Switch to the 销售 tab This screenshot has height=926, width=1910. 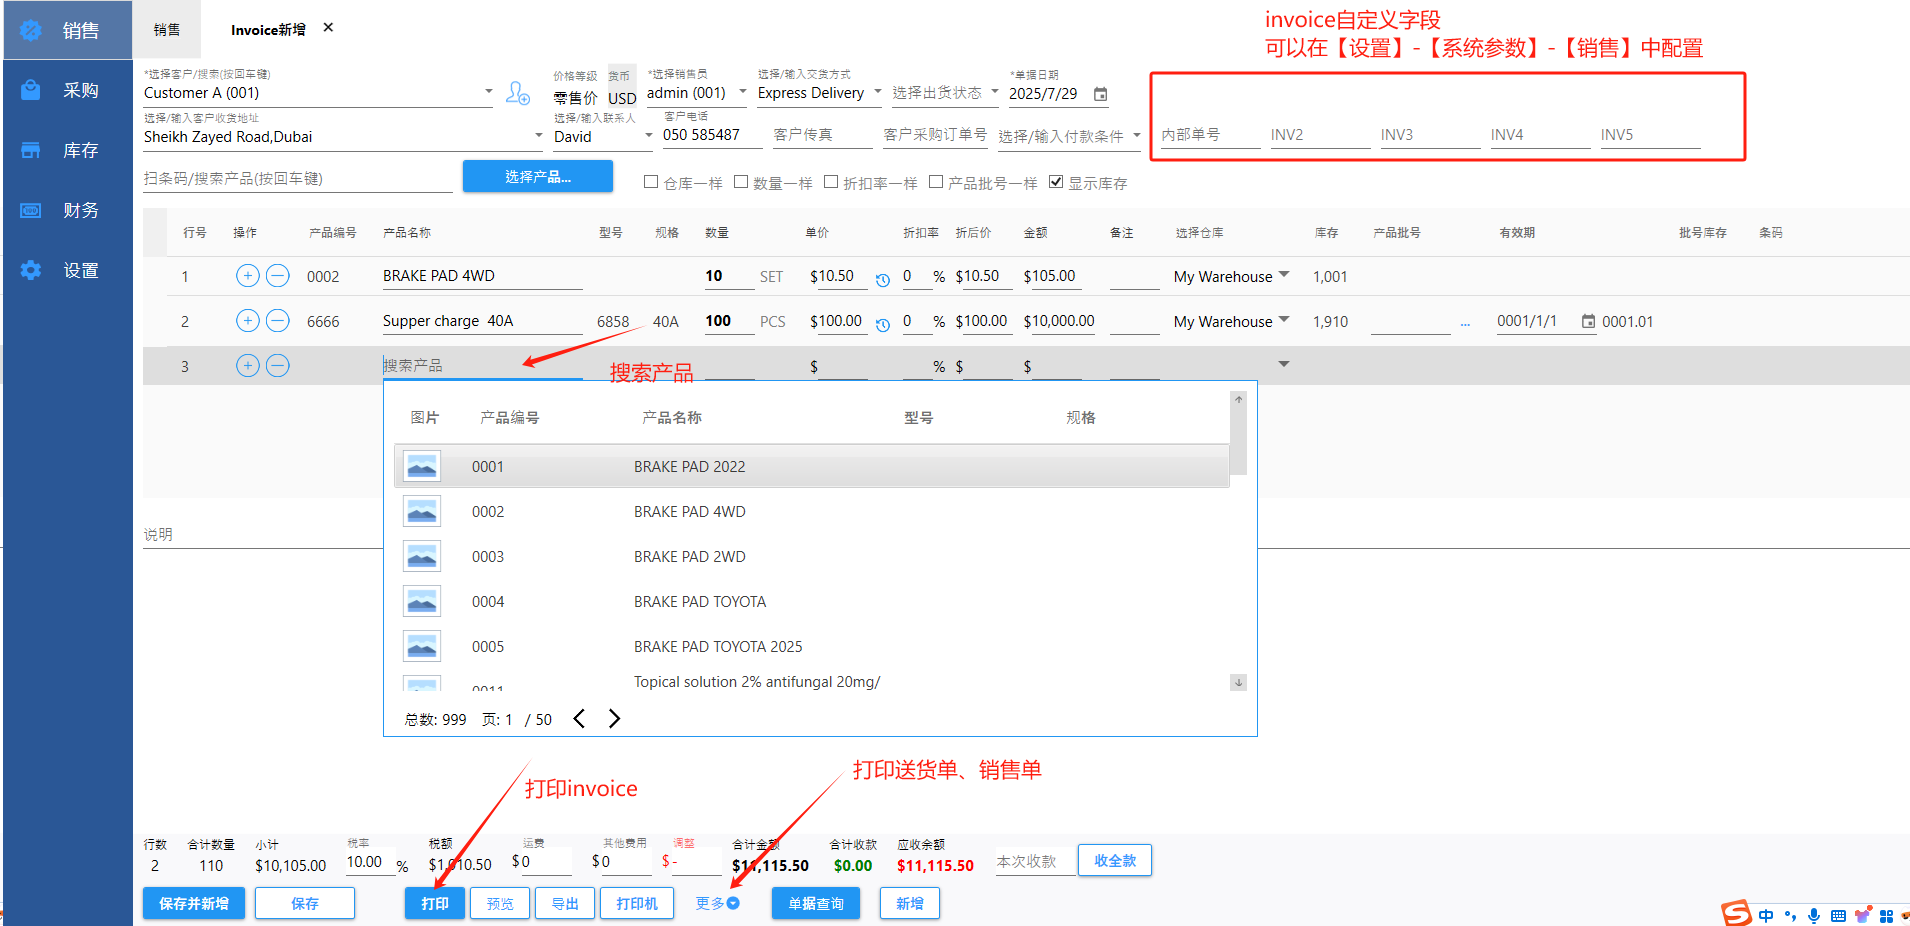[x=167, y=30]
